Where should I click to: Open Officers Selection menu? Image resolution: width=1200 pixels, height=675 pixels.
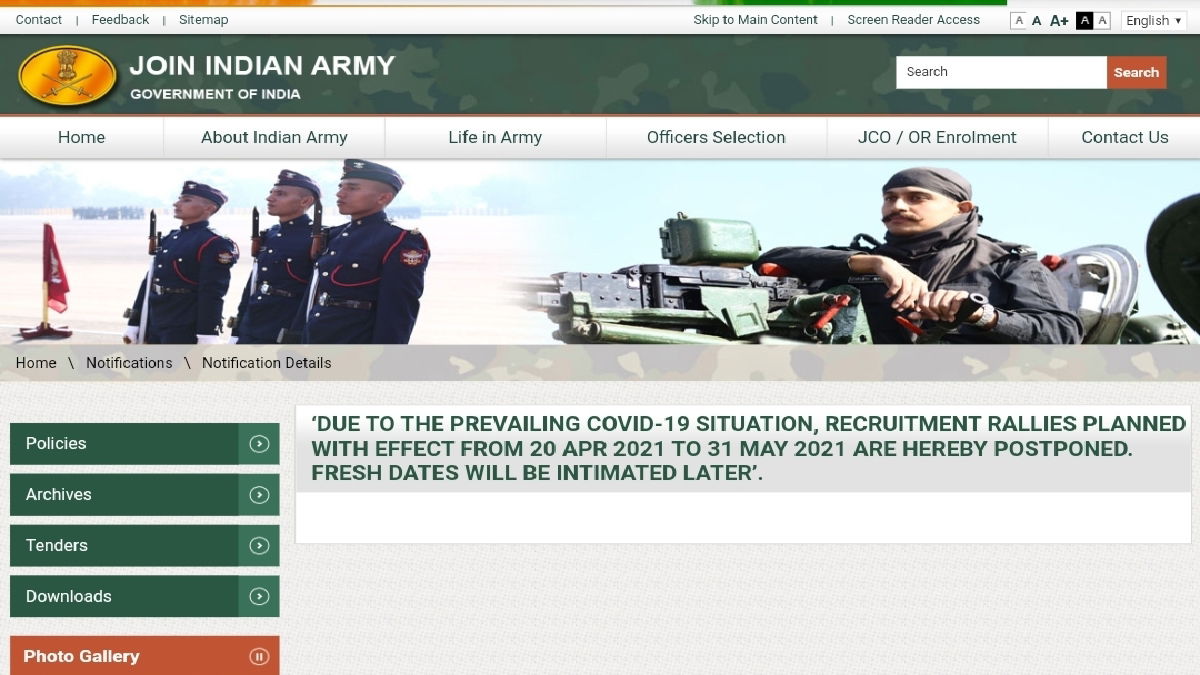point(716,138)
